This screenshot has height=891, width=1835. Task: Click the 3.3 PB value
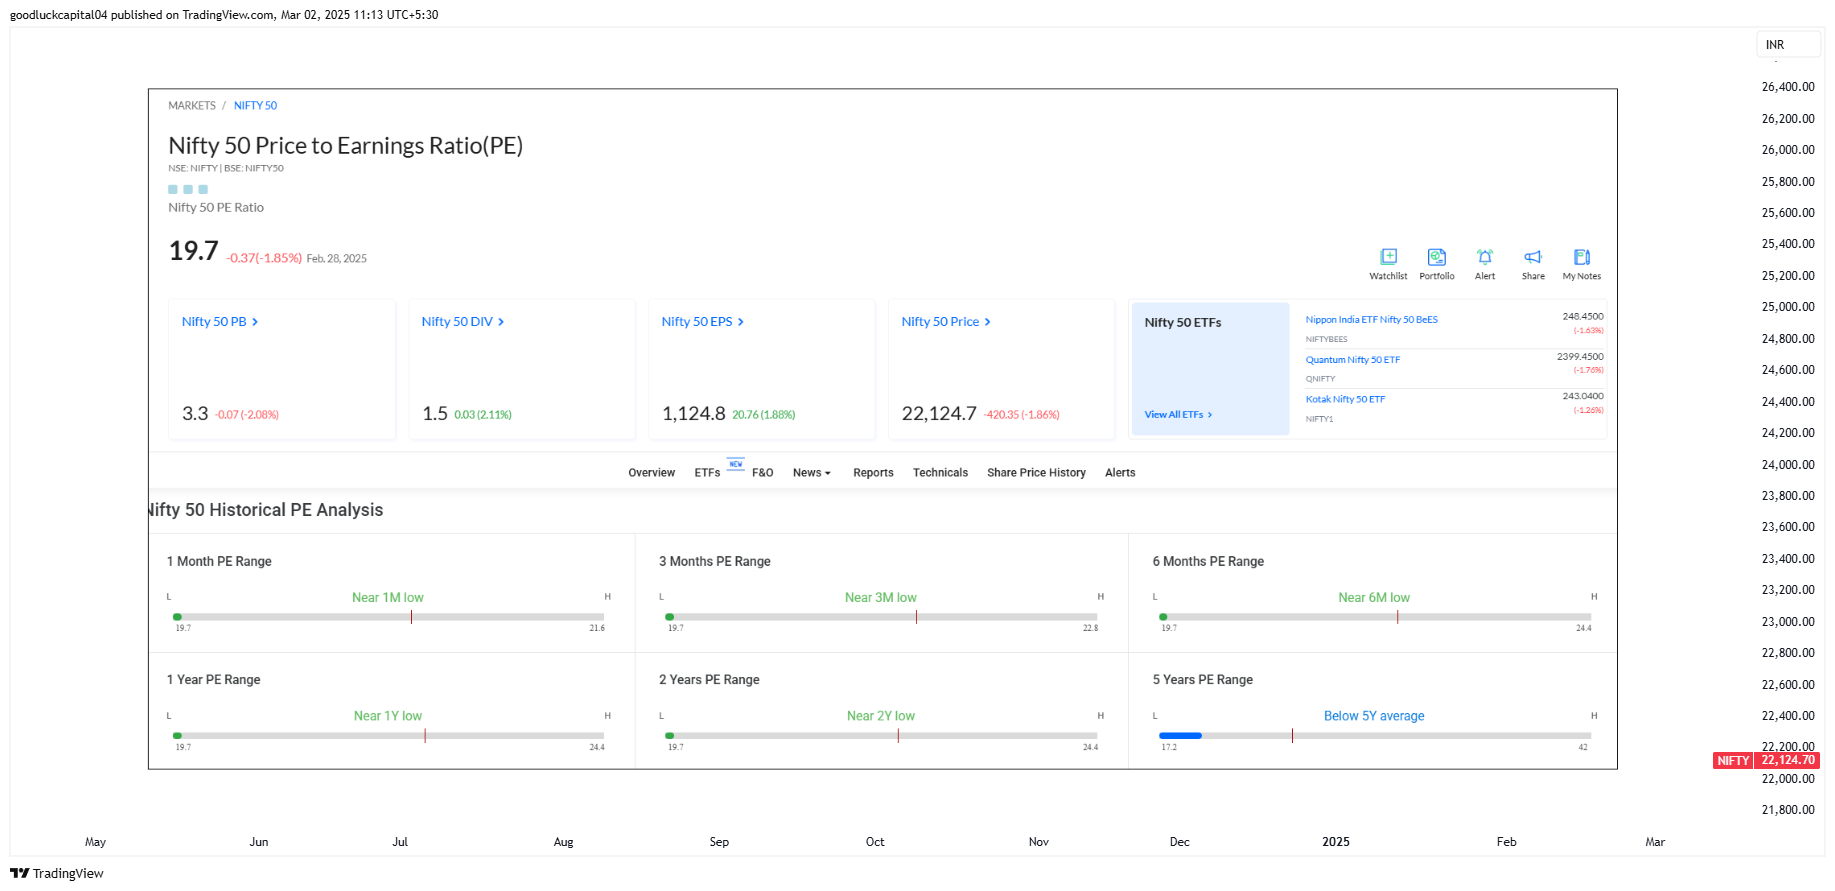[x=195, y=414]
